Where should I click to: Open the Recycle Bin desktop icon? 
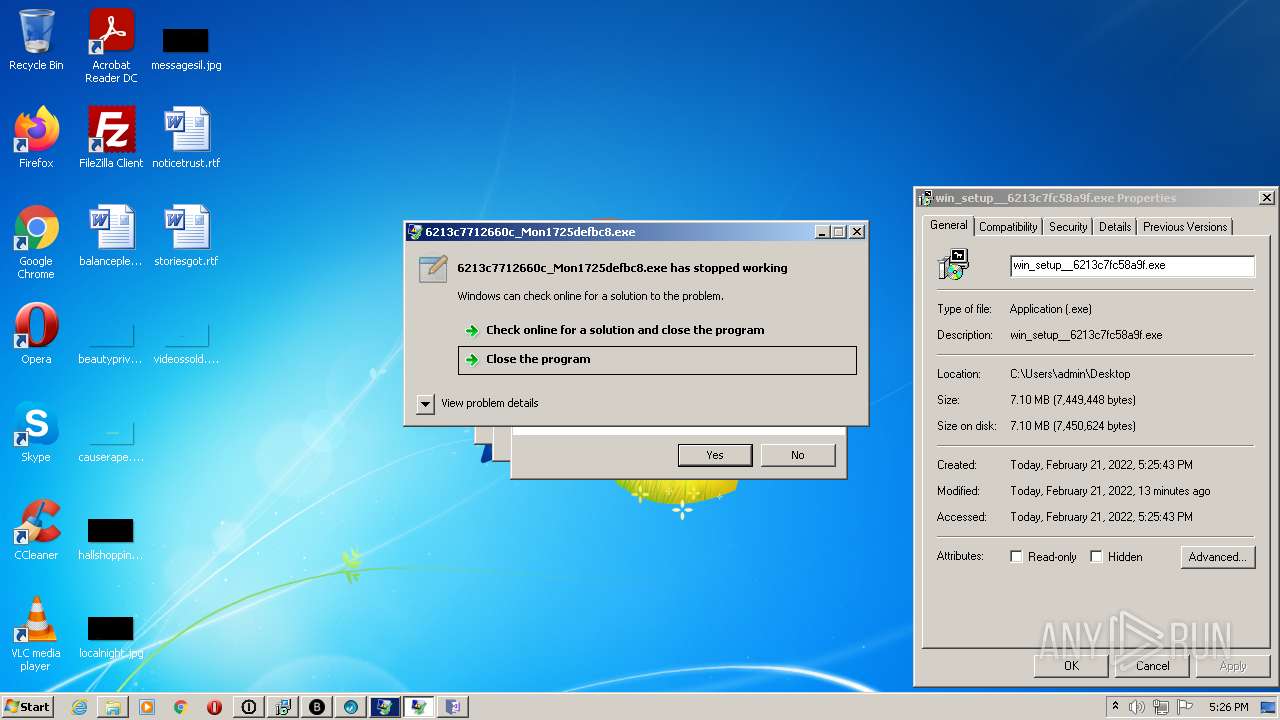coord(36,40)
